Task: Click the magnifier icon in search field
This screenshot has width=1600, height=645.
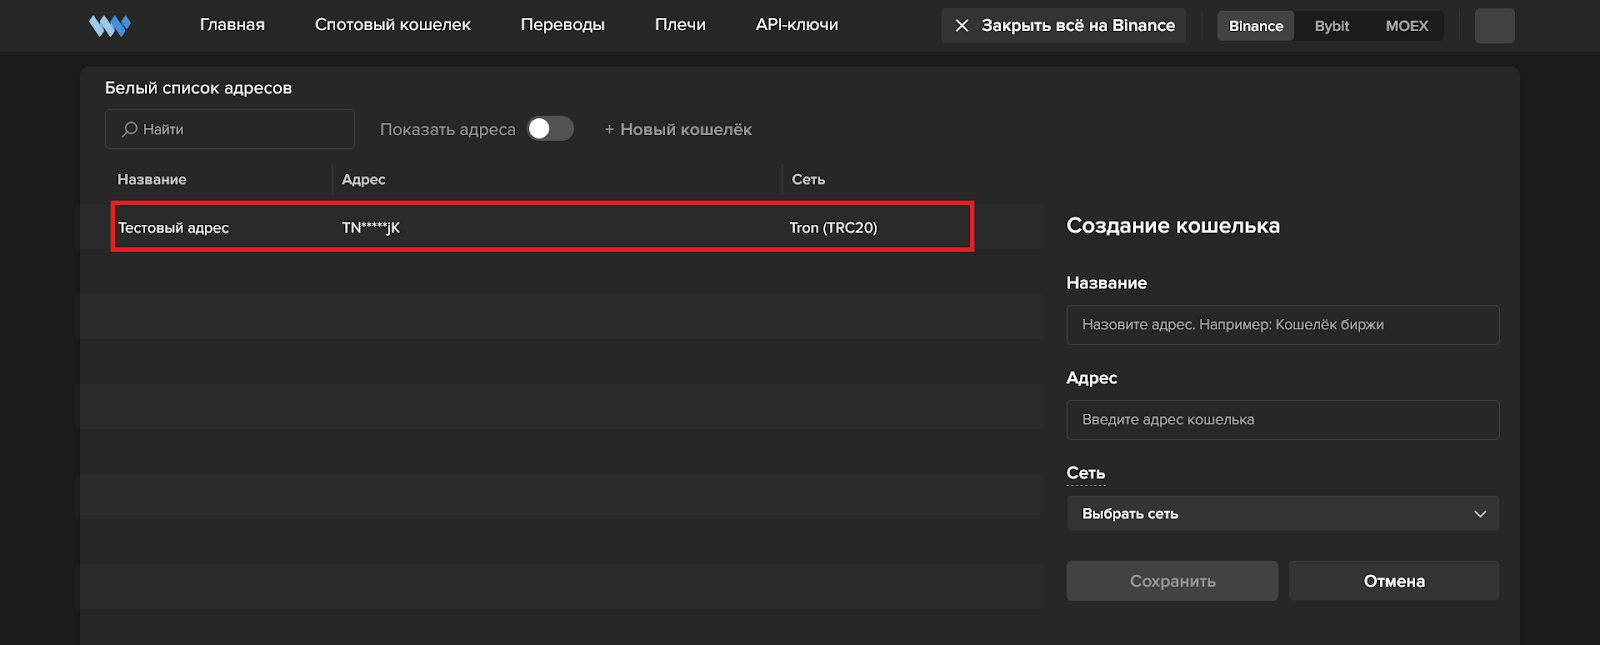Action: [x=130, y=129]
